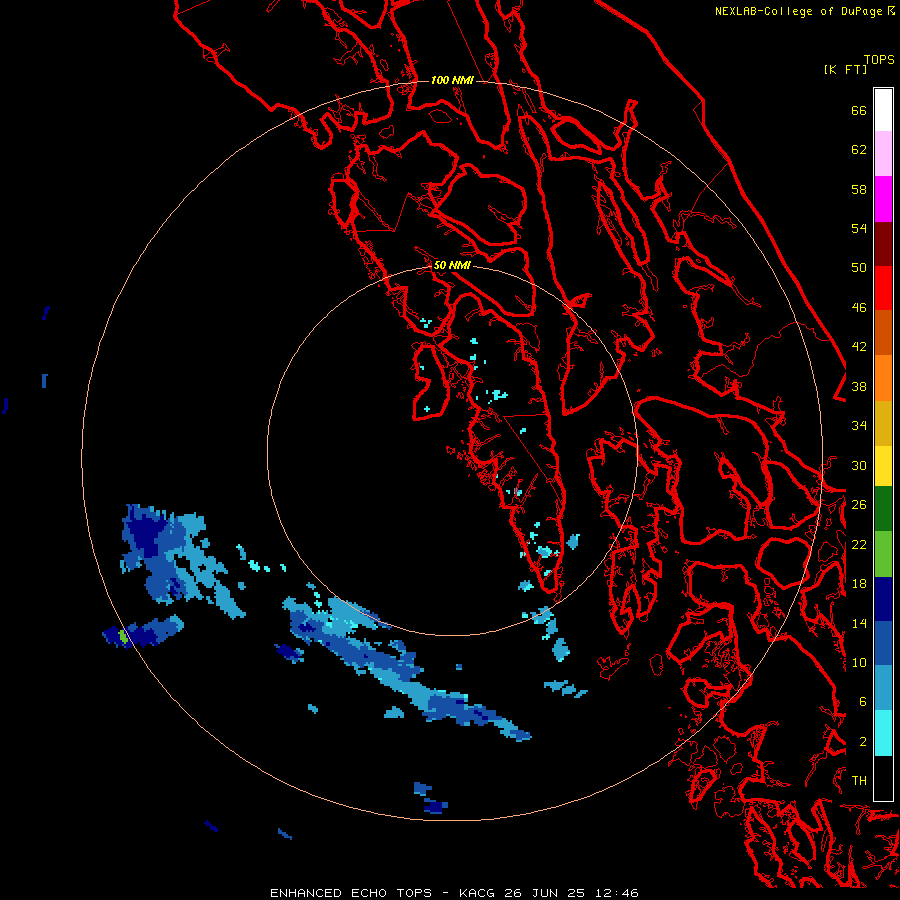Screen dimensions: 900x900
Task: Click the dark orange 42 kft legend swatch
Action: click(883, 333)
